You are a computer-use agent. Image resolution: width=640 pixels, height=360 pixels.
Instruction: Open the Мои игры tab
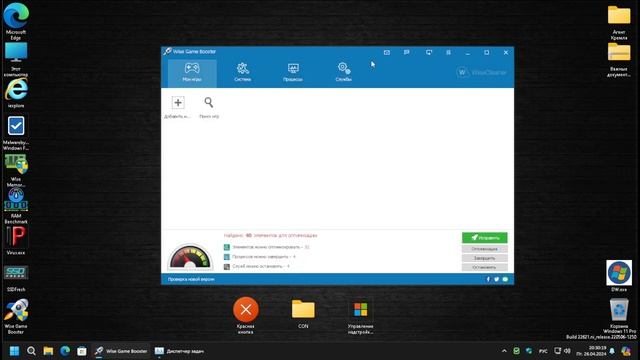(x=192, y=73)
